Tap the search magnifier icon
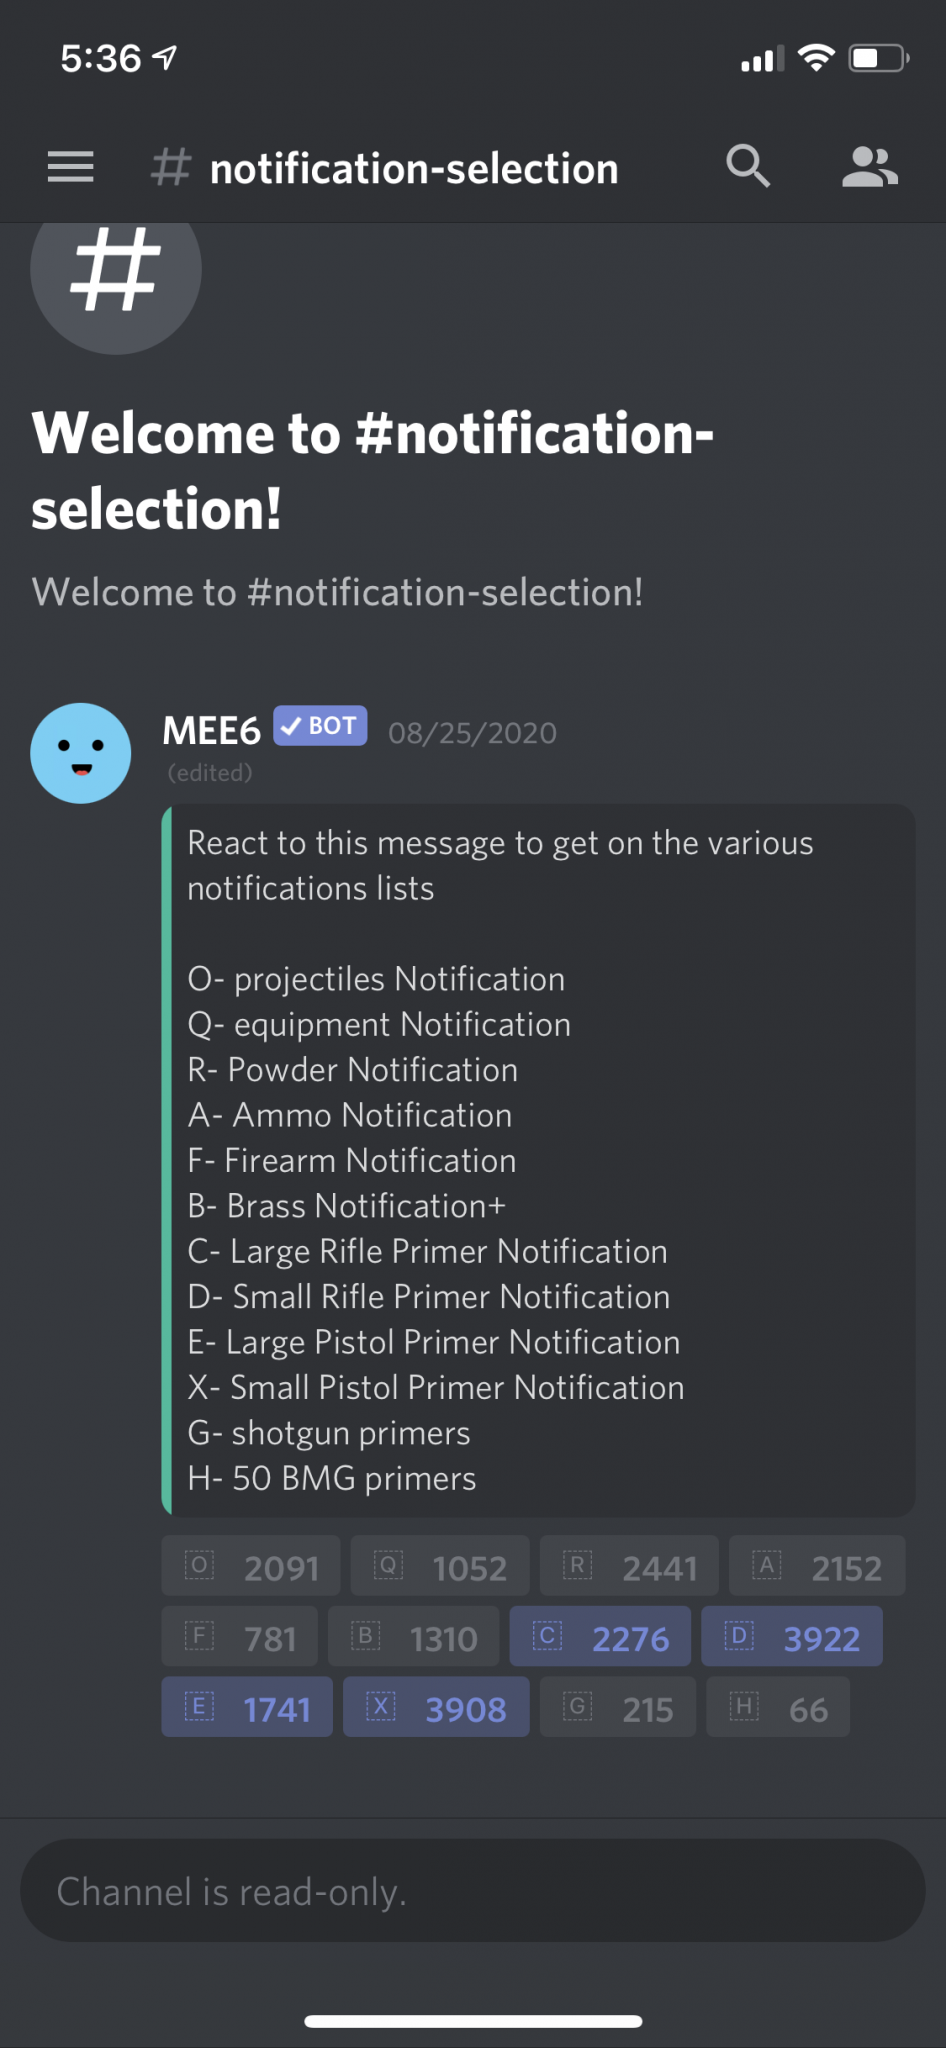The image size is (946, 2048). point(748,166)
